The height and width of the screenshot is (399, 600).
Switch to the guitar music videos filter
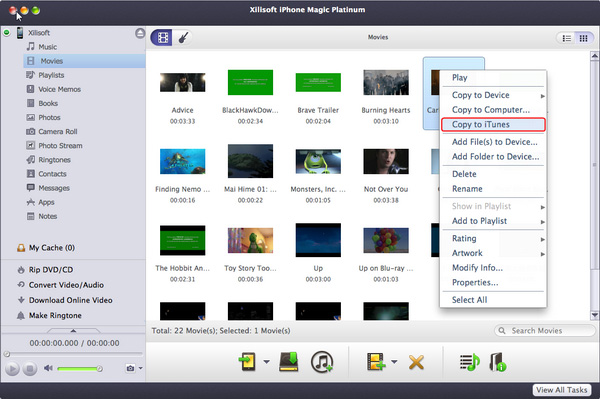tap(183, 37)
